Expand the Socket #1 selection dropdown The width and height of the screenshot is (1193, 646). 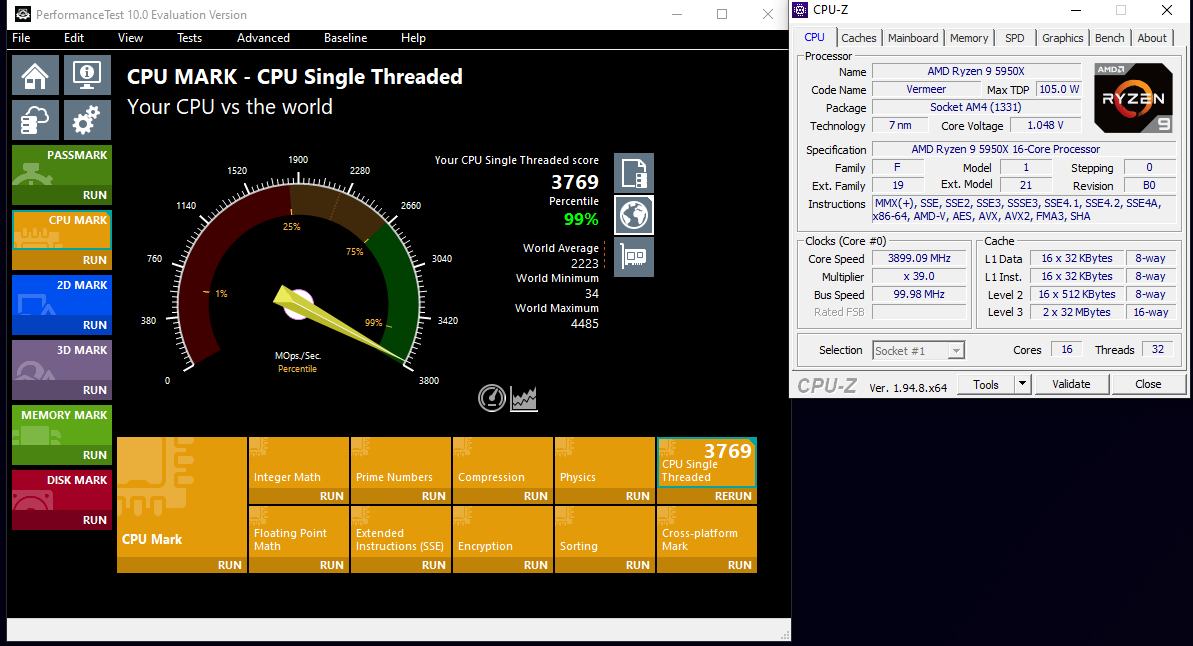(956, 350)
